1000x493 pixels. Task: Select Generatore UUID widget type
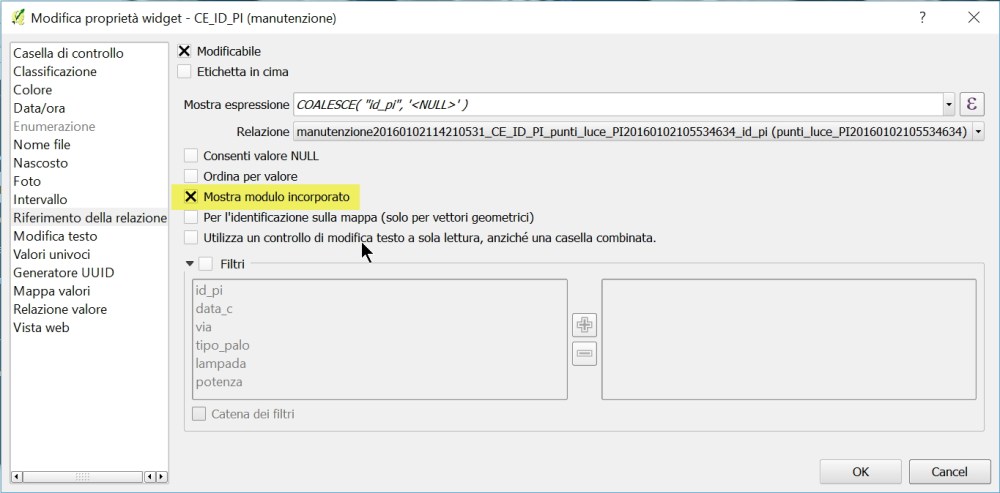click(64, 273)
